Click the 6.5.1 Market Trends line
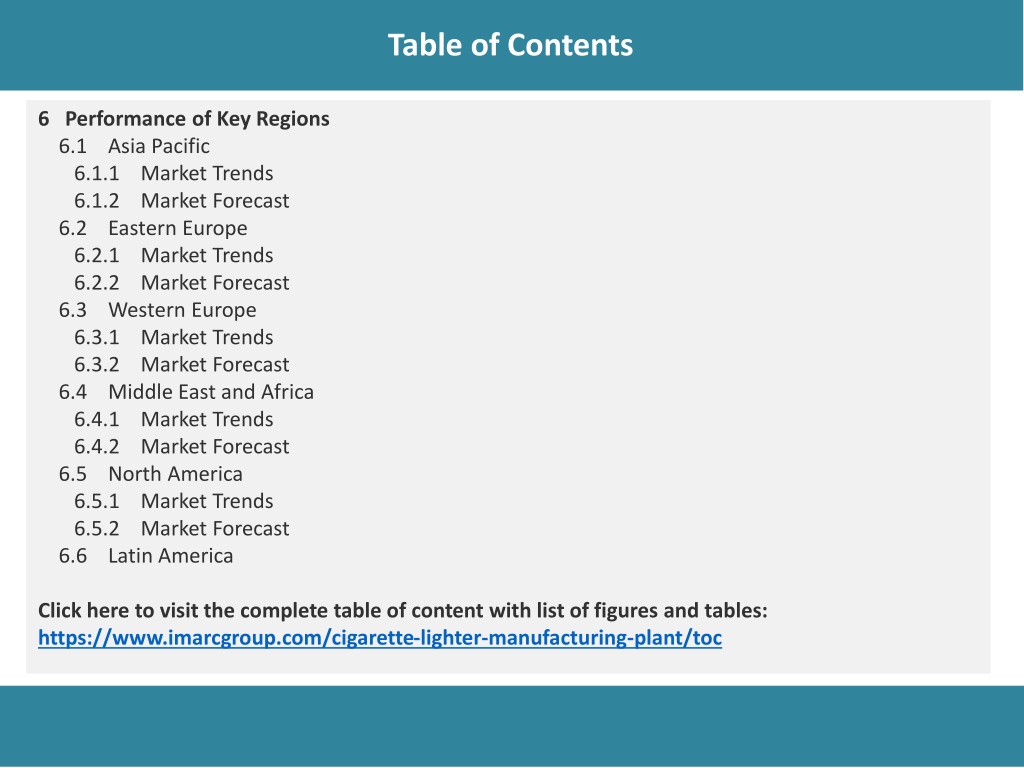 [173, 502]
